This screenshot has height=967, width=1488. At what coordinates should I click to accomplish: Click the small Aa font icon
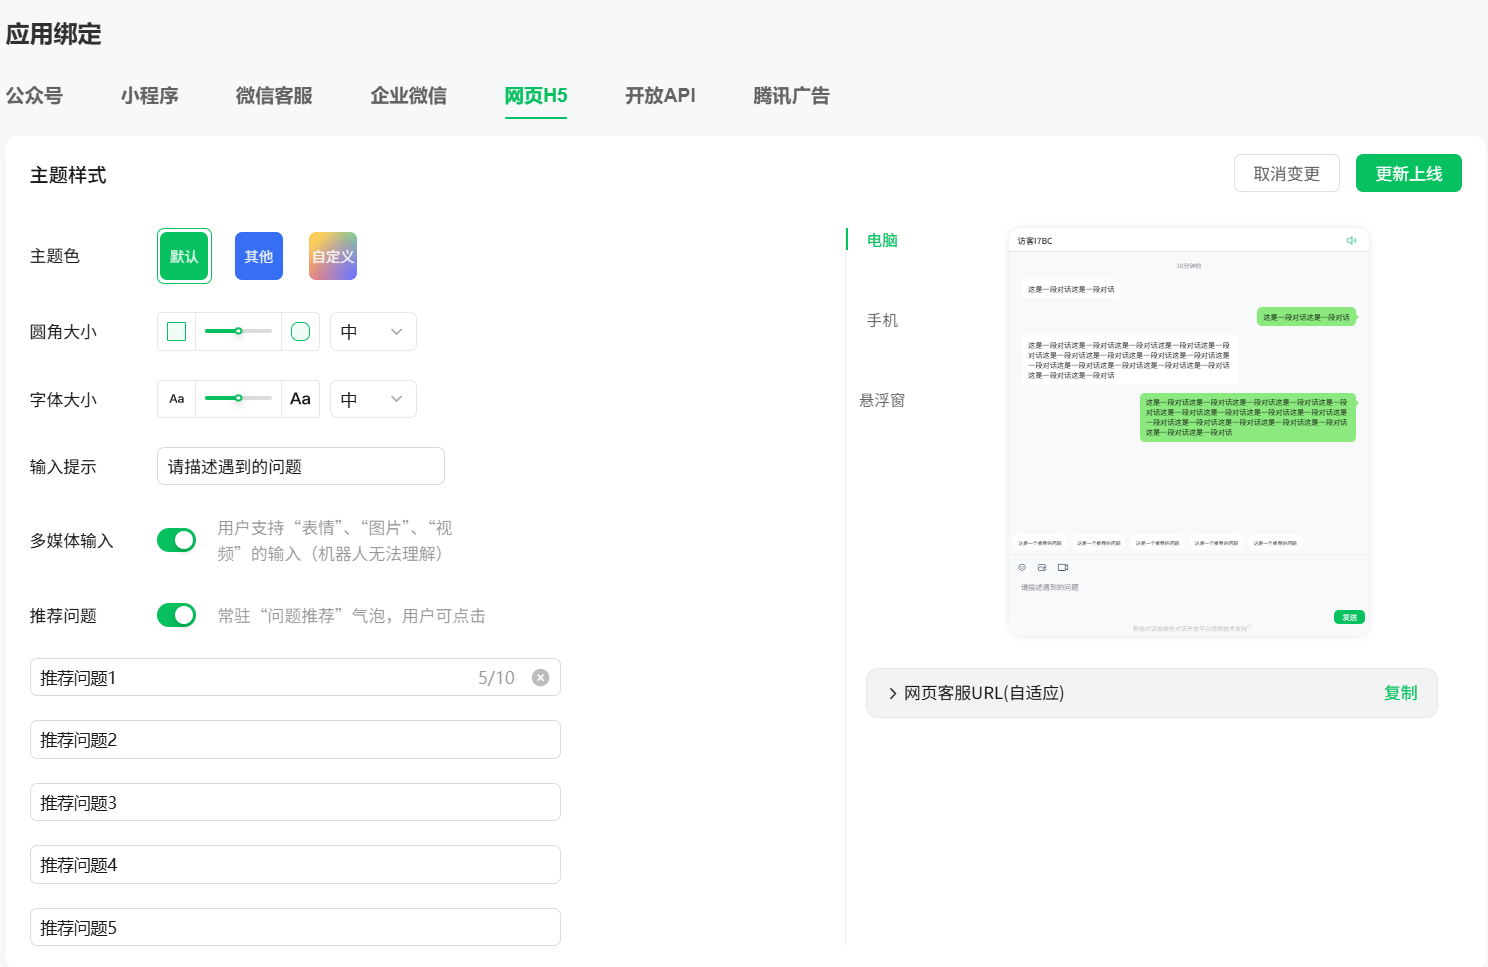177,399
